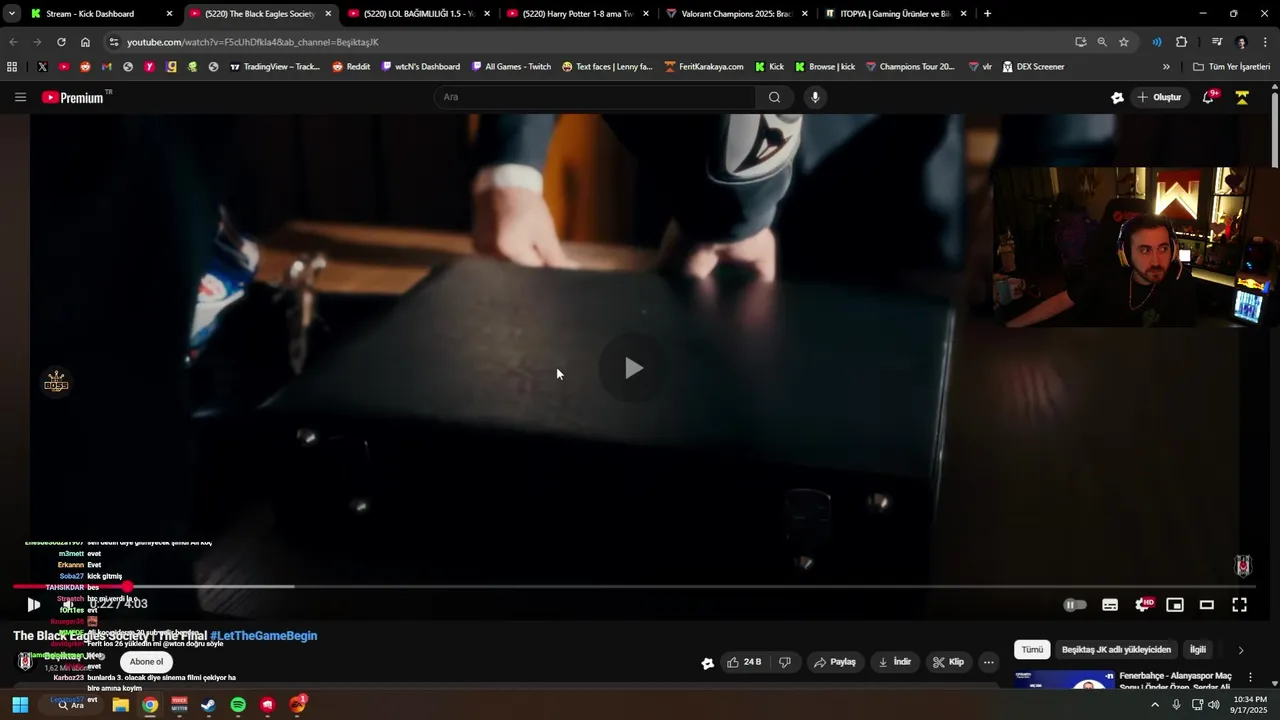This screenshot has width=1280, height=720.
Task: Open the Reddit bookmark
Action: coord(351,67)
